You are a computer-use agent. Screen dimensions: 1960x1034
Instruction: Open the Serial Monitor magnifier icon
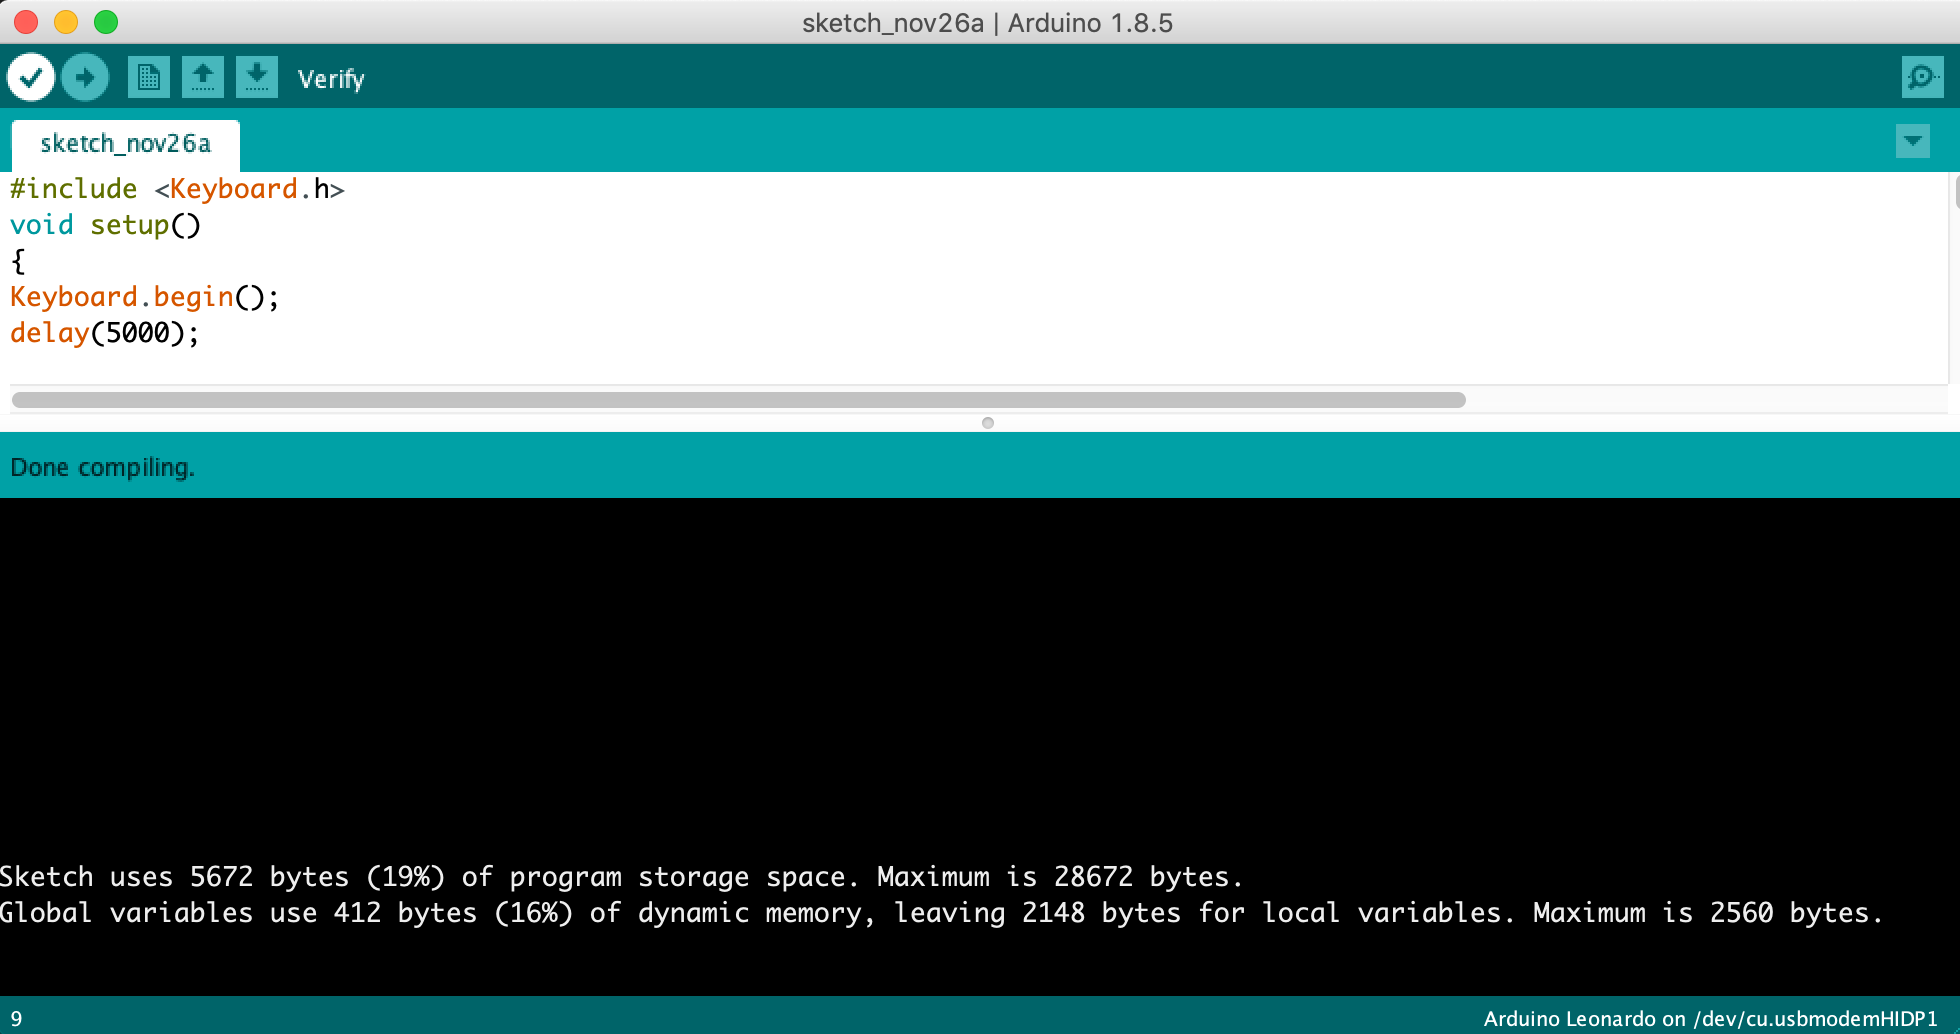[x=1922, y=77]
